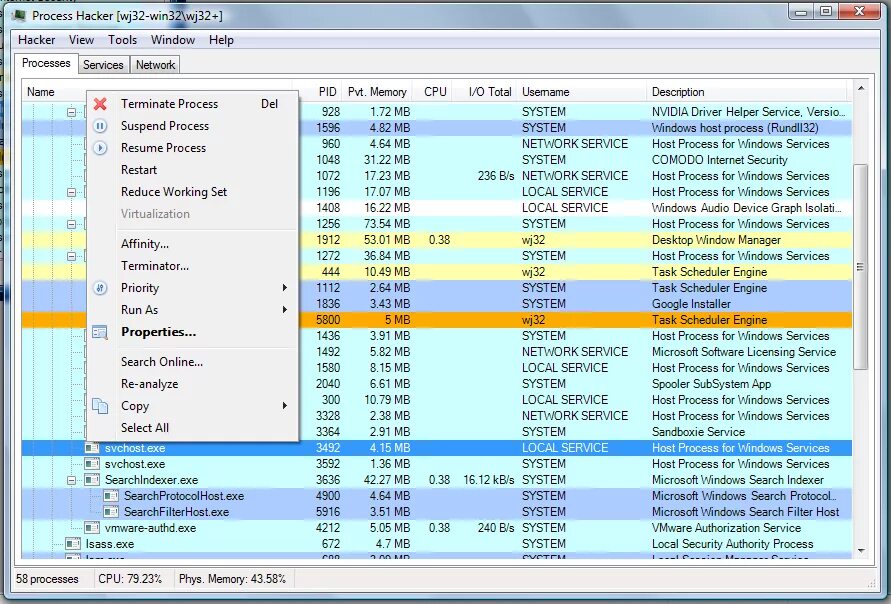Select the Microsoft Software Licensing Service row
Viewport: 891px width, 604px height.
pos(436,352)
